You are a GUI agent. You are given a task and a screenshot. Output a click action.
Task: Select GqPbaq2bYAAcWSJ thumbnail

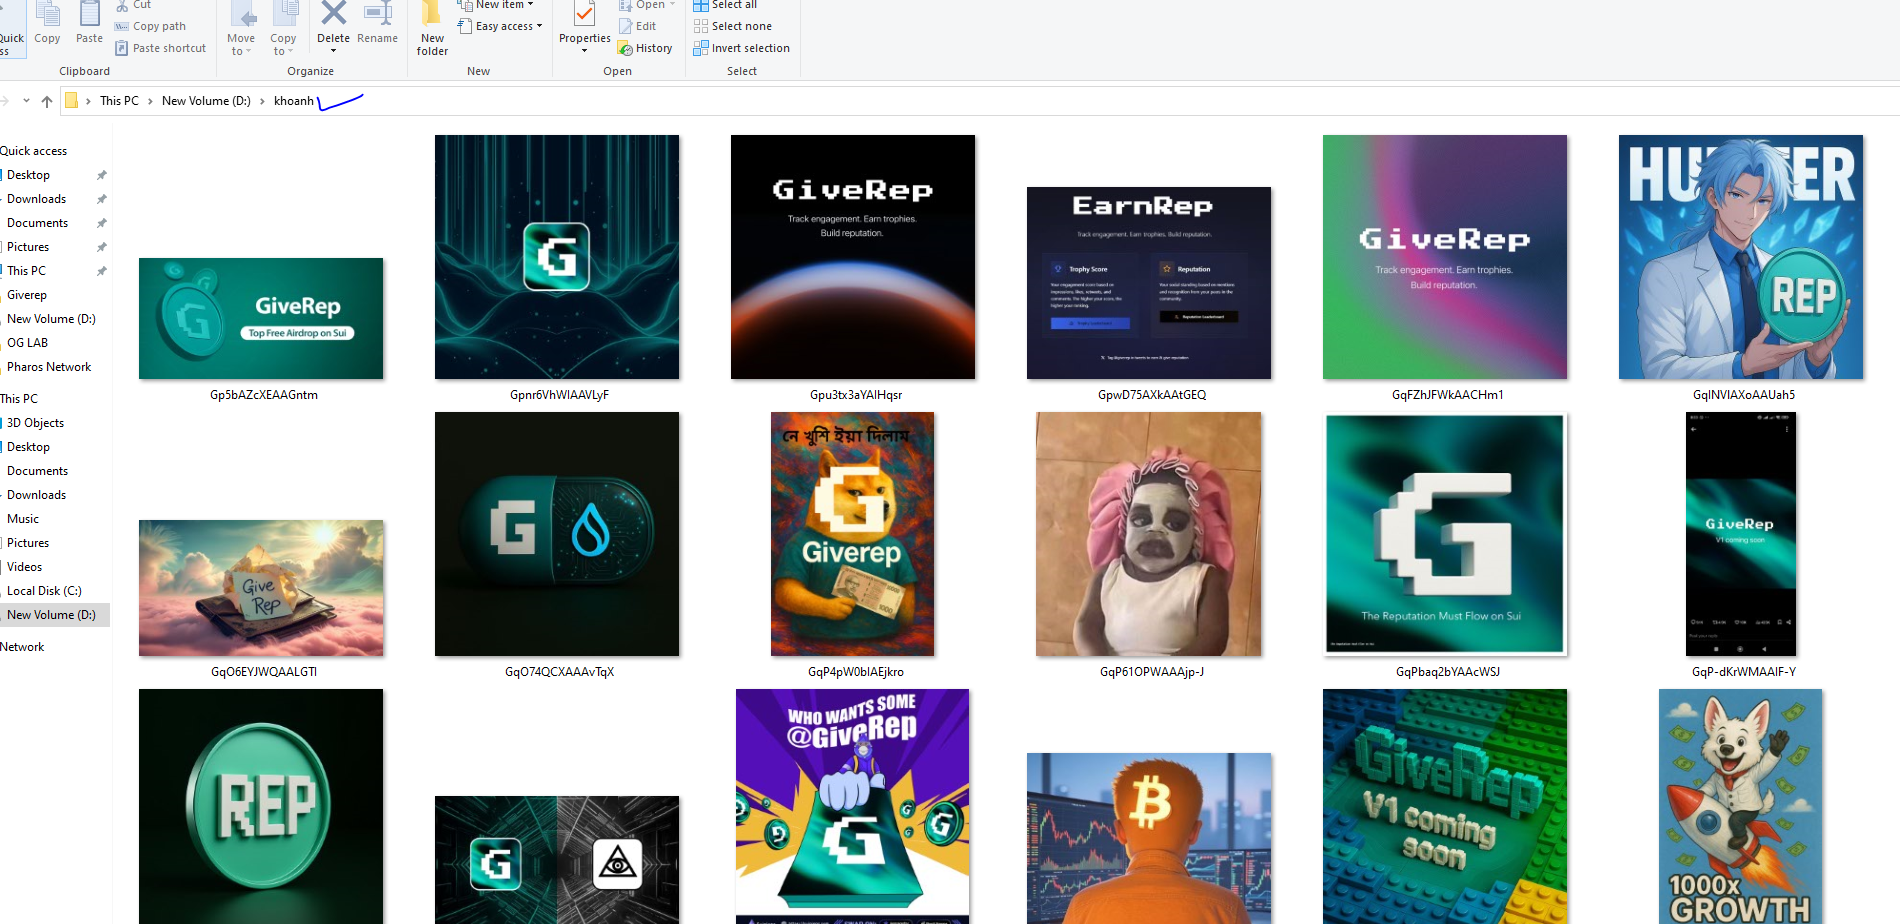[1445, 534]
